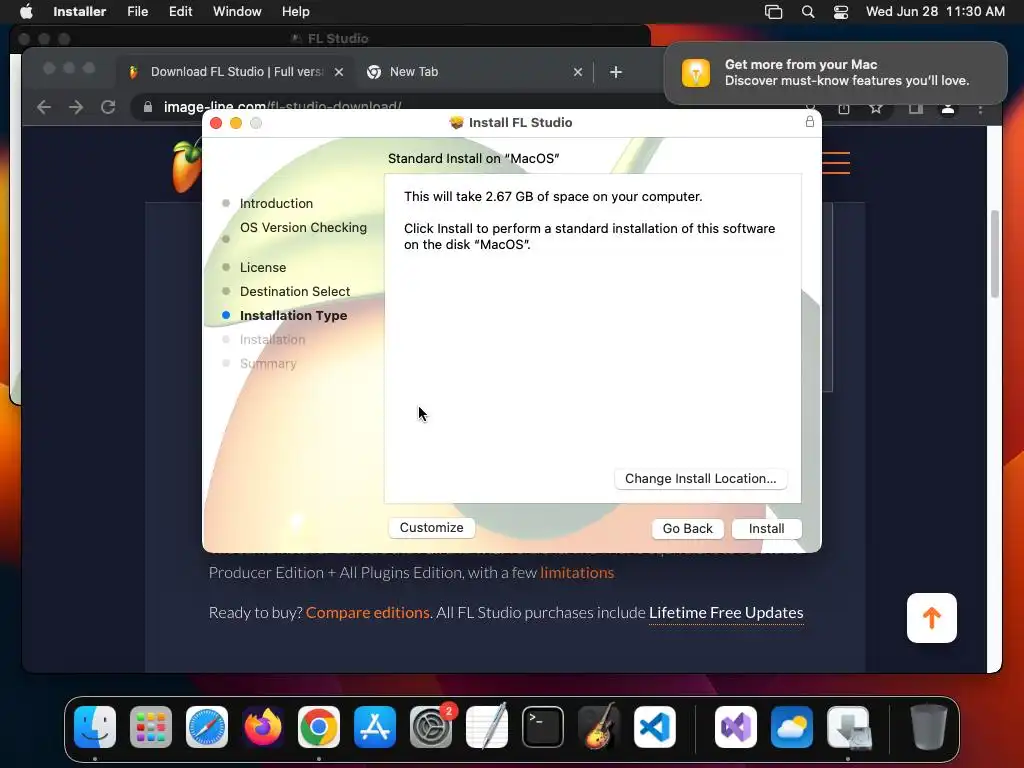This screenshot has width=1024, height=768.
Task: Open App Store from the dock
Action: tap(375, 727)
